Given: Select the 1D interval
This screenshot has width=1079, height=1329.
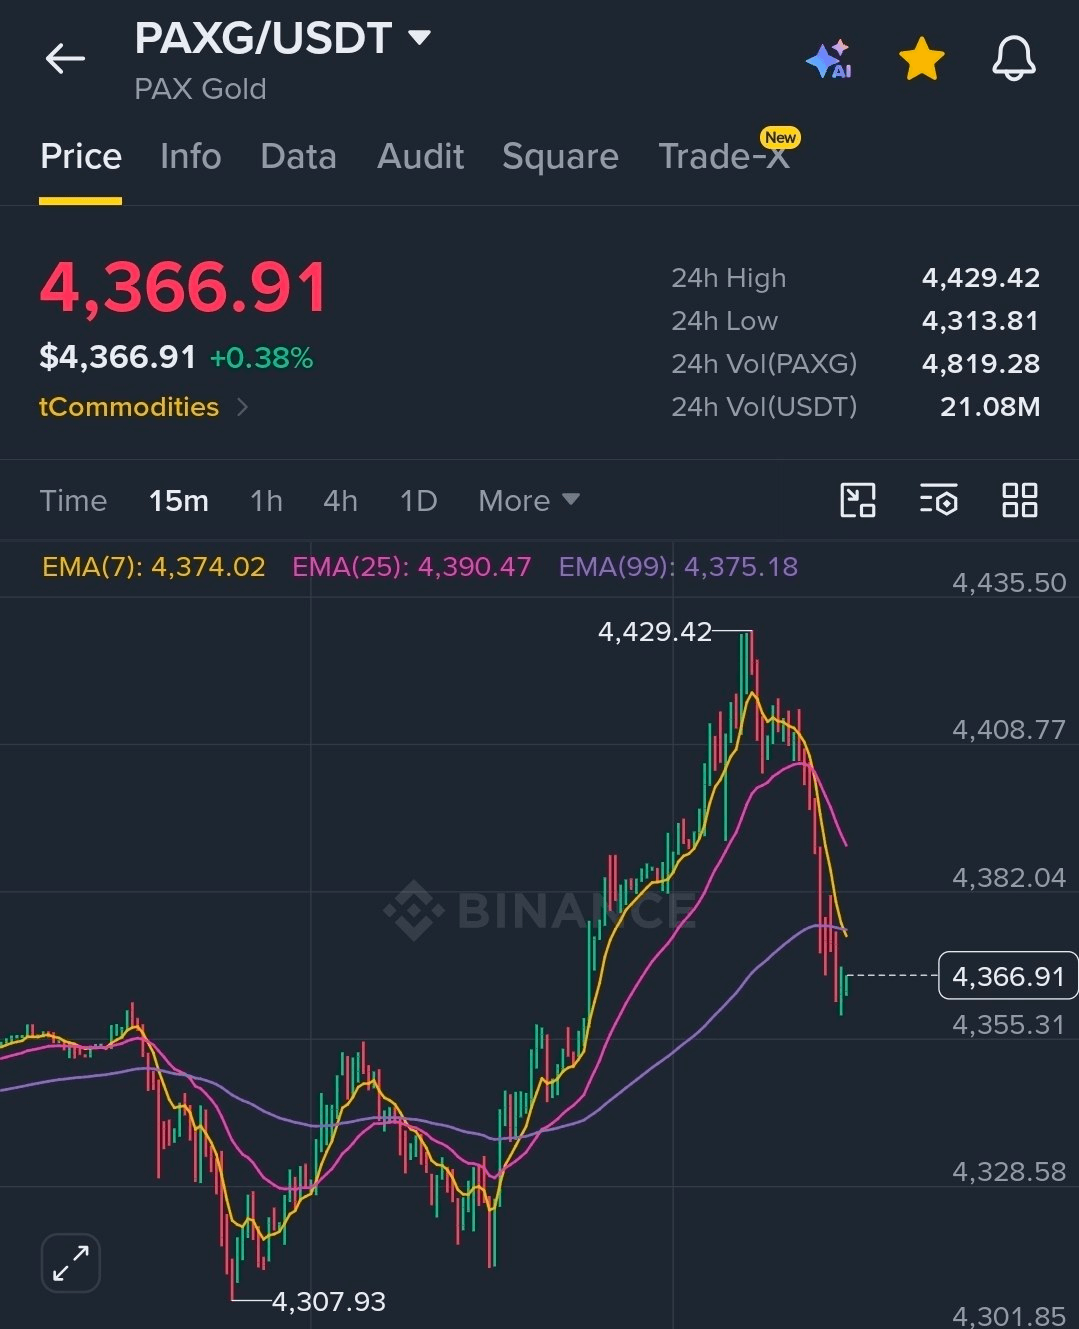Looking at the screenshot, I should coord(418,500).
